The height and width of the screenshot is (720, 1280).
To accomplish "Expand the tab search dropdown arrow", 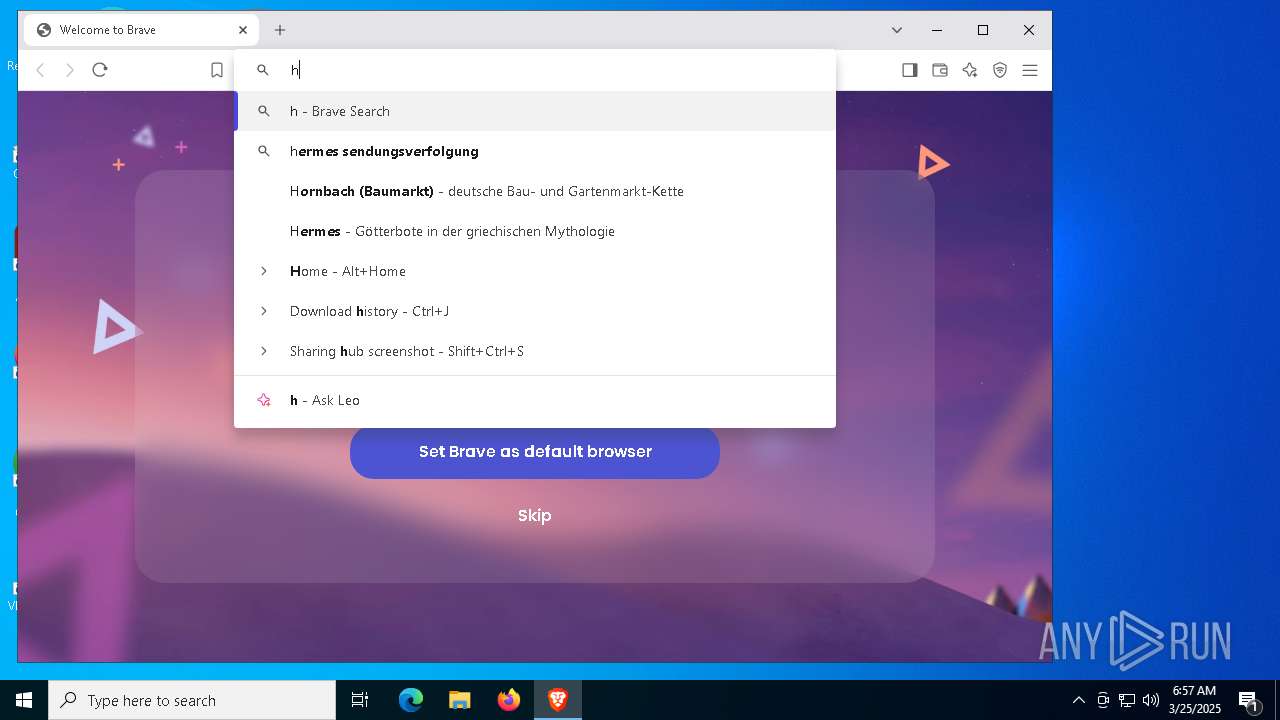I will click(x=897, y=30).
